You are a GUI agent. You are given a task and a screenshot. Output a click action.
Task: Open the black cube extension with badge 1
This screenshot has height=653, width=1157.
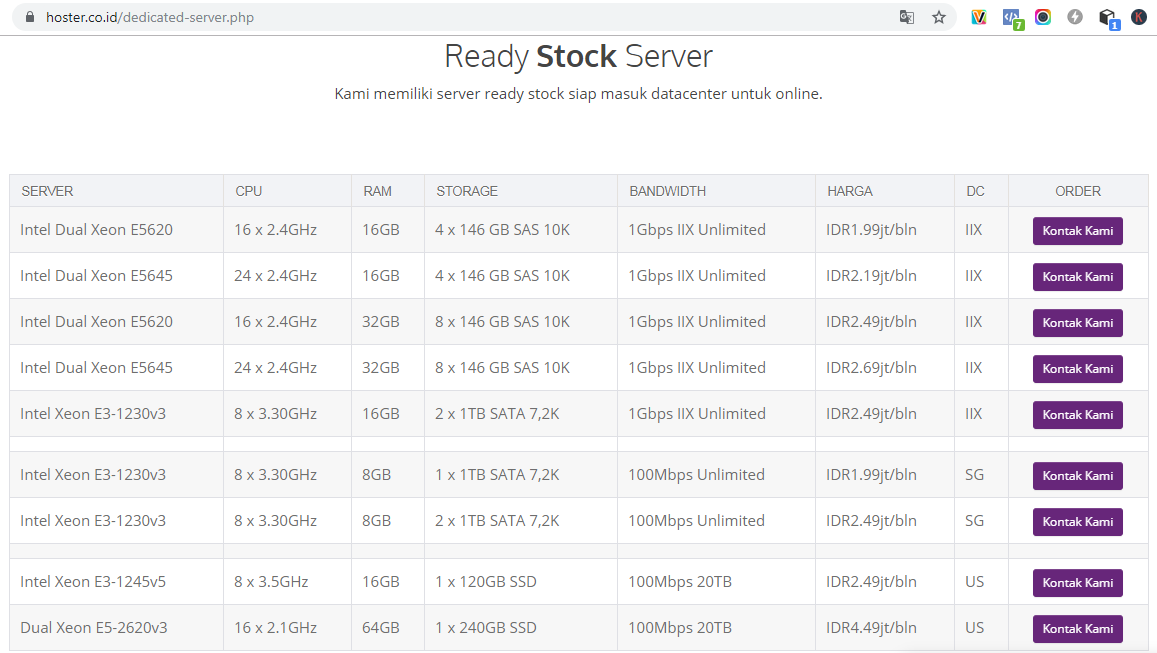pyautogui.click(x=1107, y=17)
